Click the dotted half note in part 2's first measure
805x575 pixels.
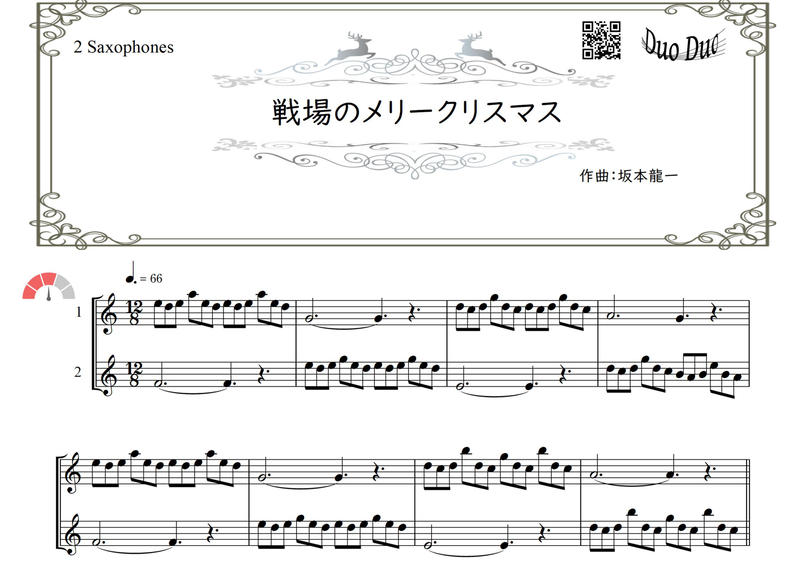click(x=161, y=382)
